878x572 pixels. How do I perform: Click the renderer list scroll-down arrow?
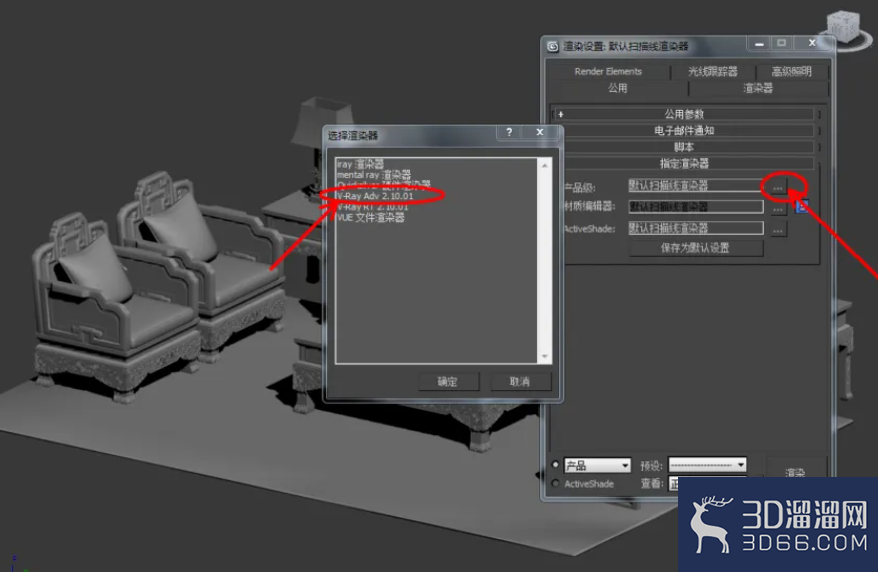coord(544,357)
